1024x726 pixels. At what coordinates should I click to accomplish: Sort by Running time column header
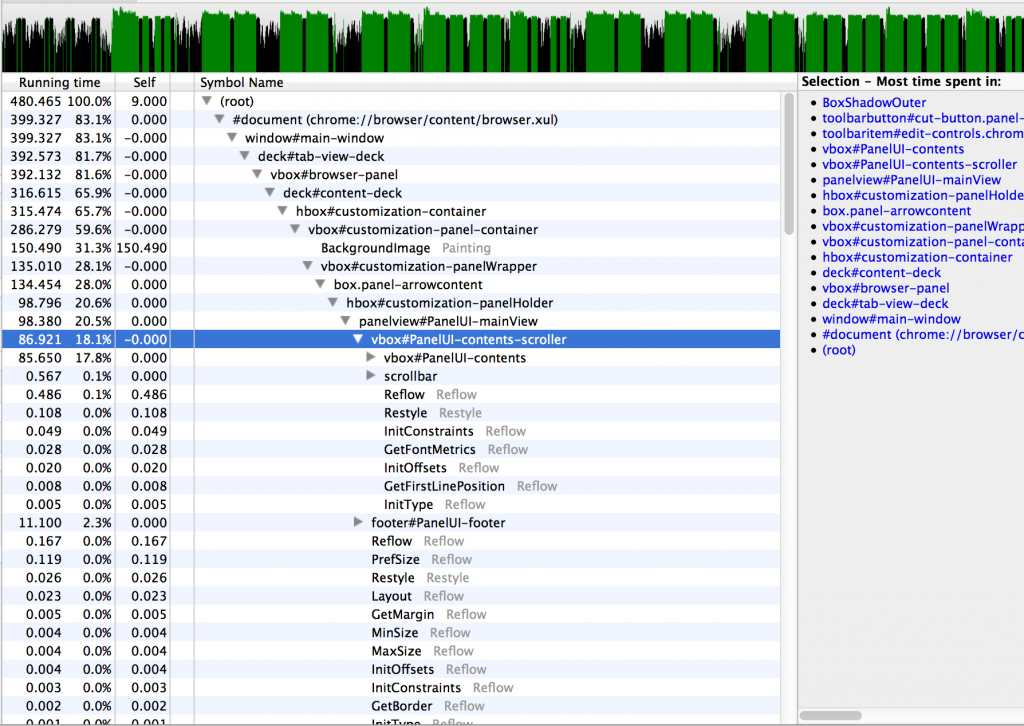tap(59, 82)
